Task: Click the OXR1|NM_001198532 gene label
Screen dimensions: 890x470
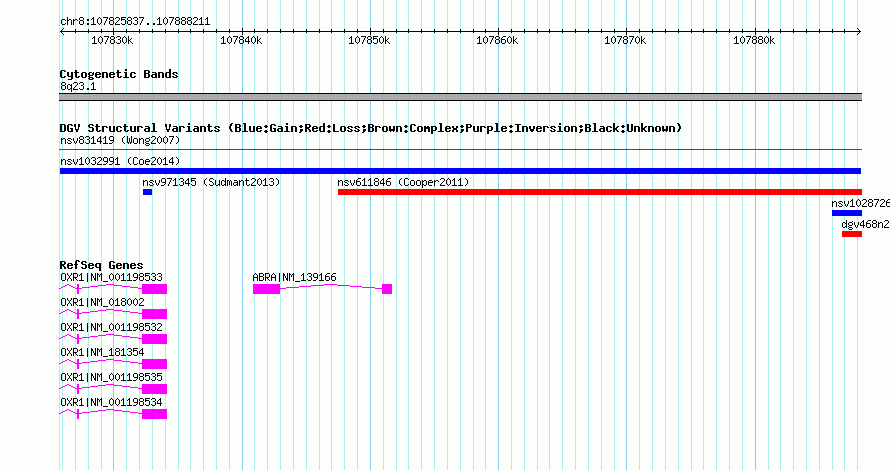Action: 111,327
